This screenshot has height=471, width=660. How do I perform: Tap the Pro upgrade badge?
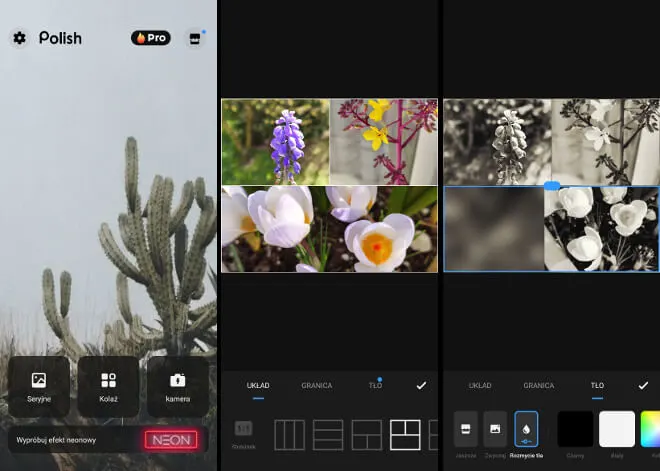coord(150,38)
